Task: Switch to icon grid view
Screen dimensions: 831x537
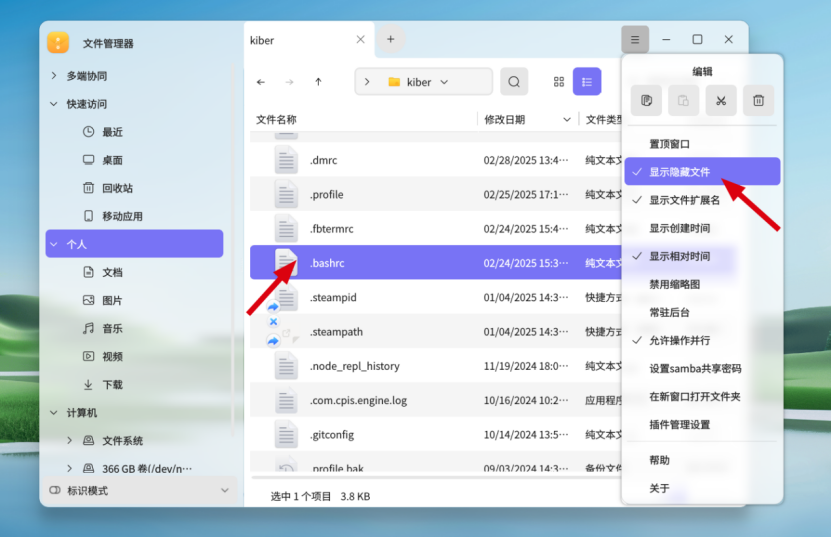Action: click(x=559, y=82)
